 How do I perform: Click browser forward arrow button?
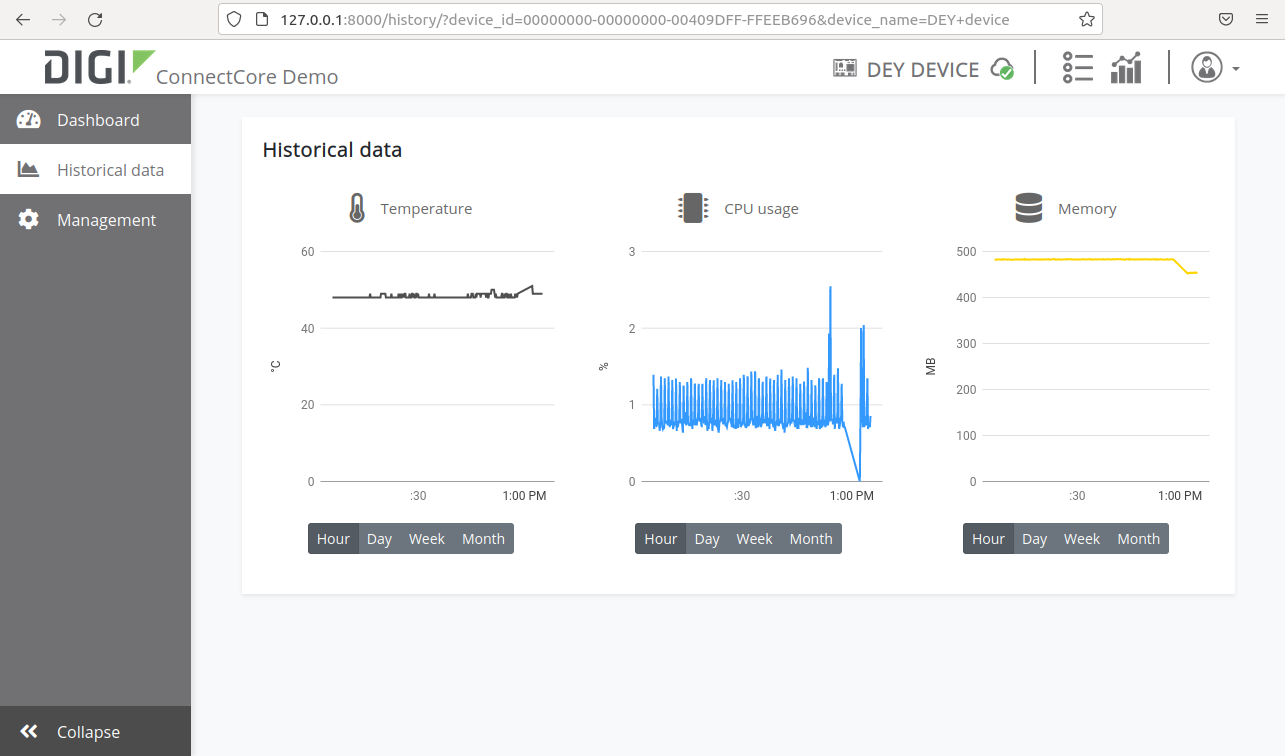point(59,19)
